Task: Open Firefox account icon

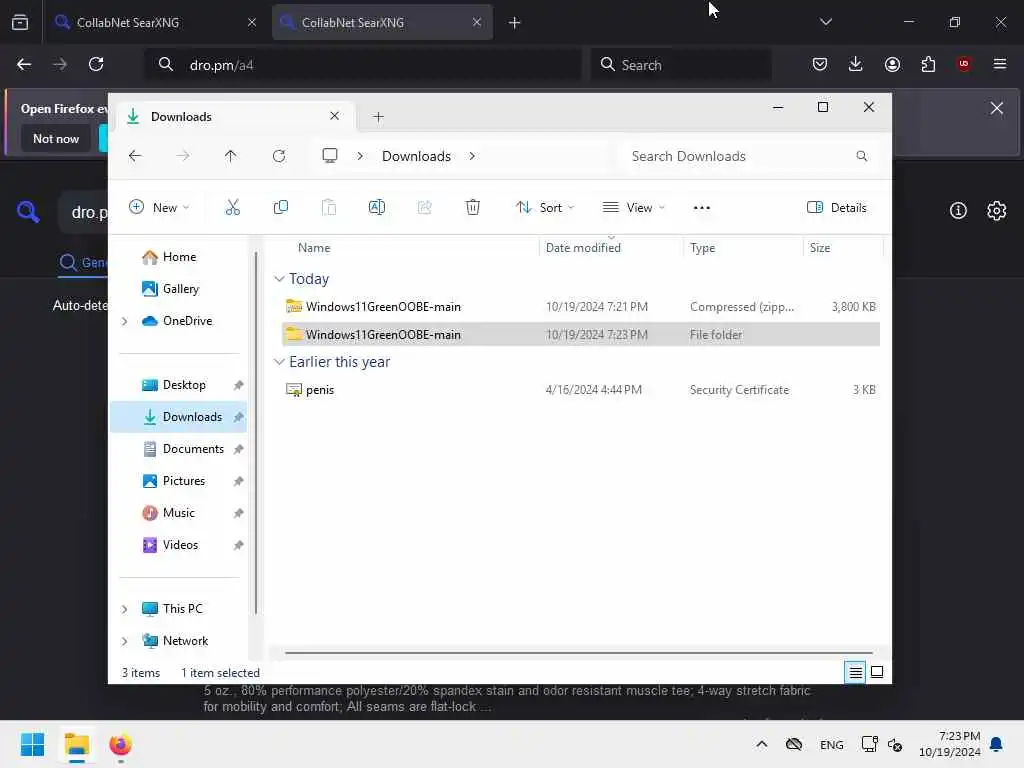Action: pos(892,64)
